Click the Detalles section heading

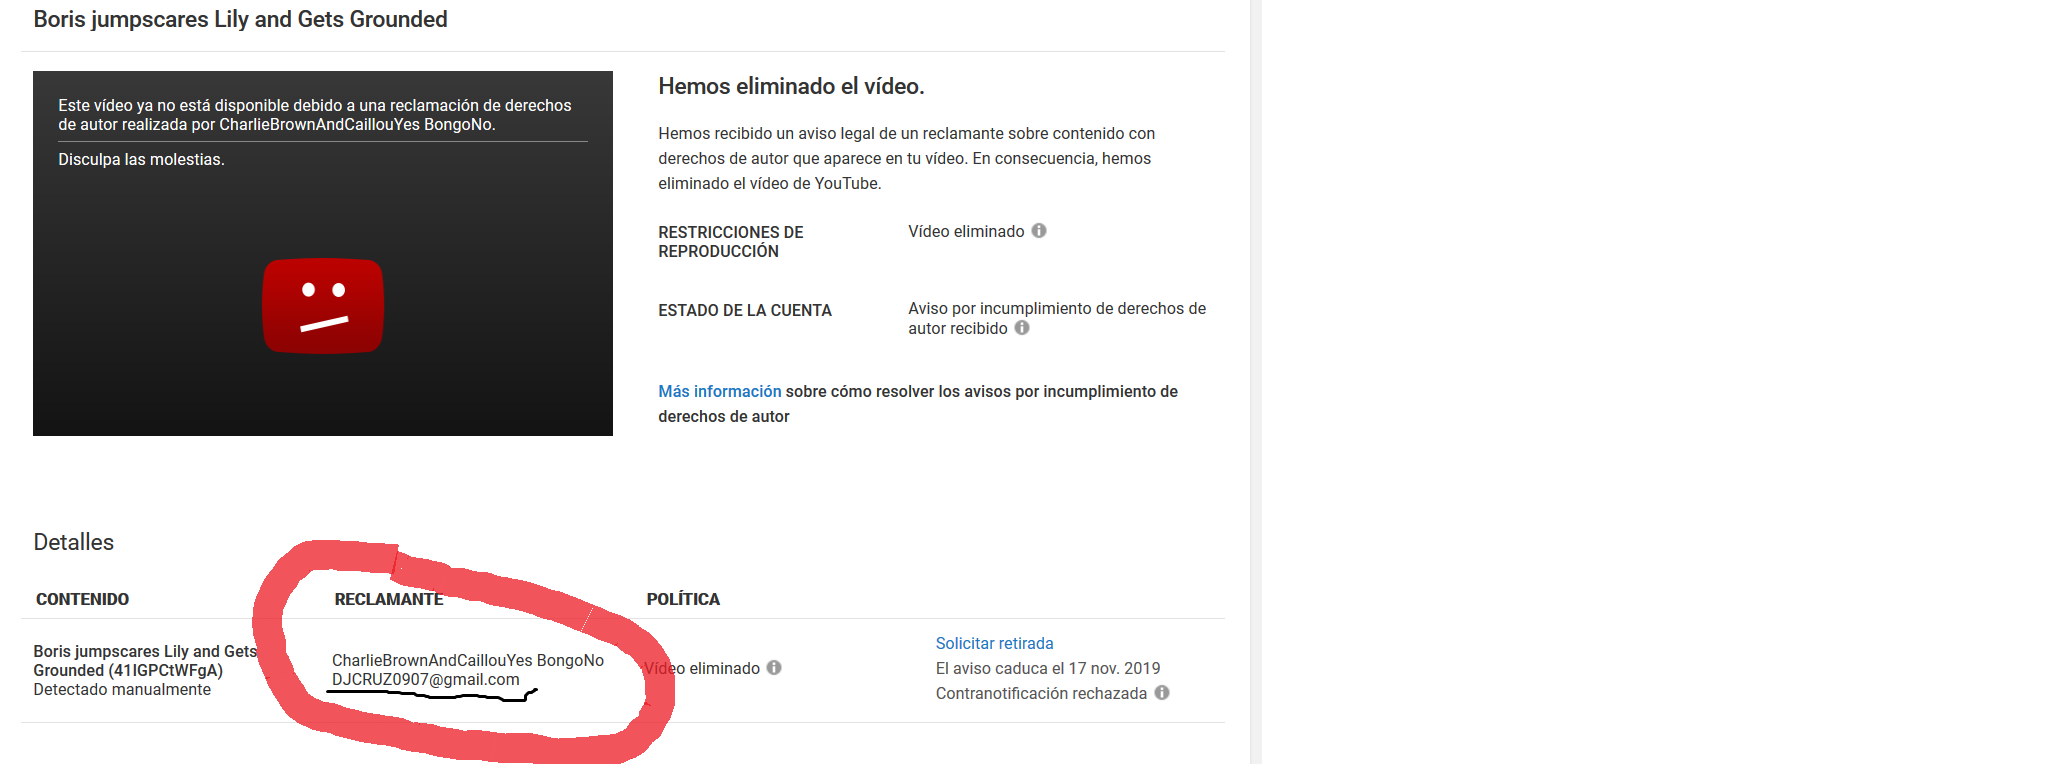(x=74, y=542)
